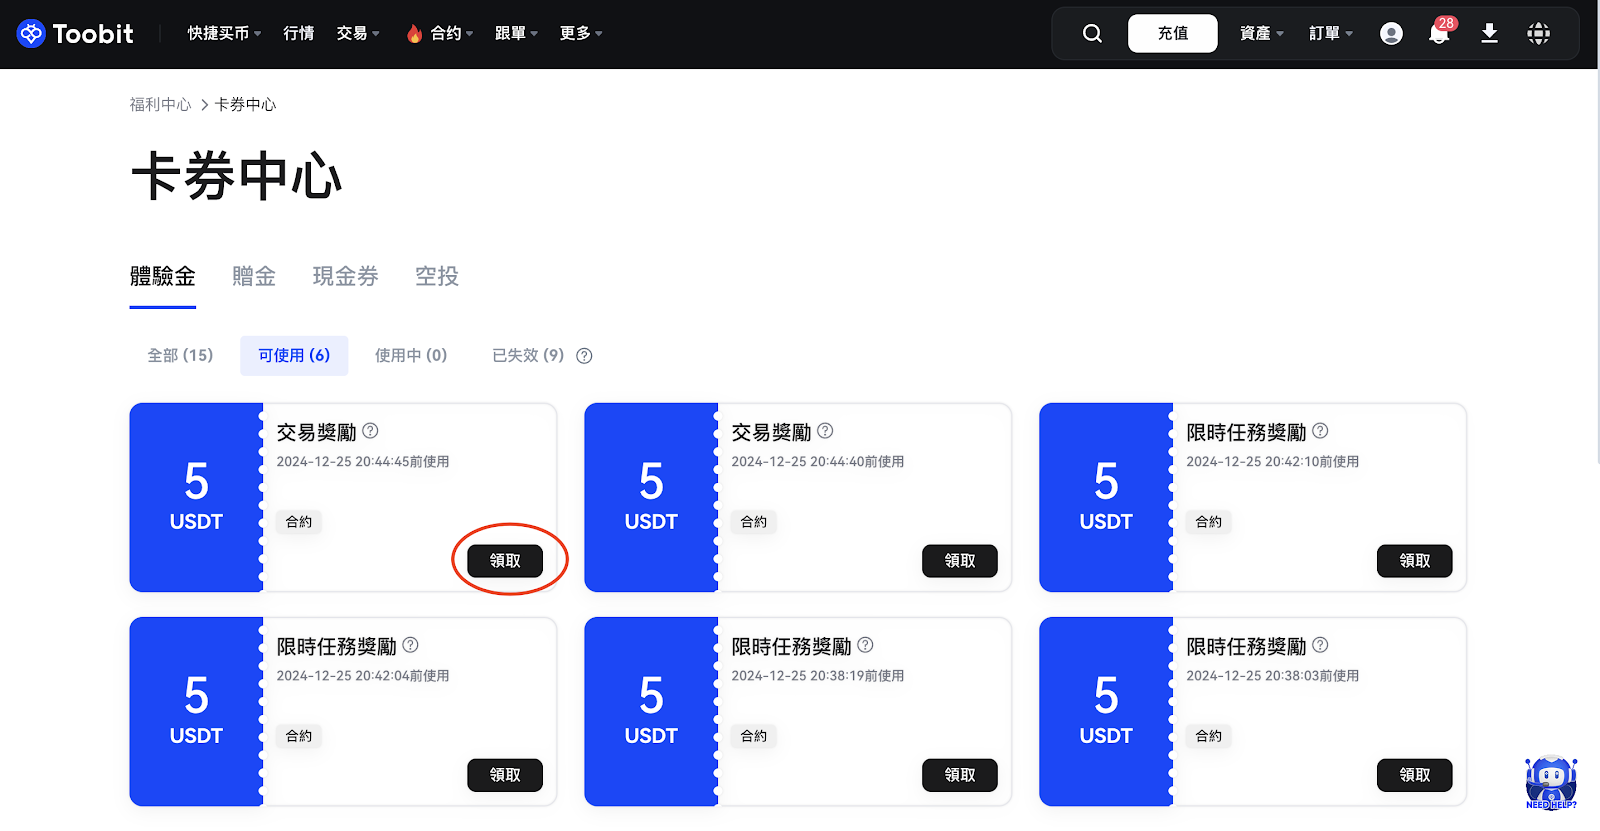Claim 交易獎勵 expiring 20:44:40 with 領取
Screen dimensions: 1600x831
pyautogui.click(x=960, y=561)
